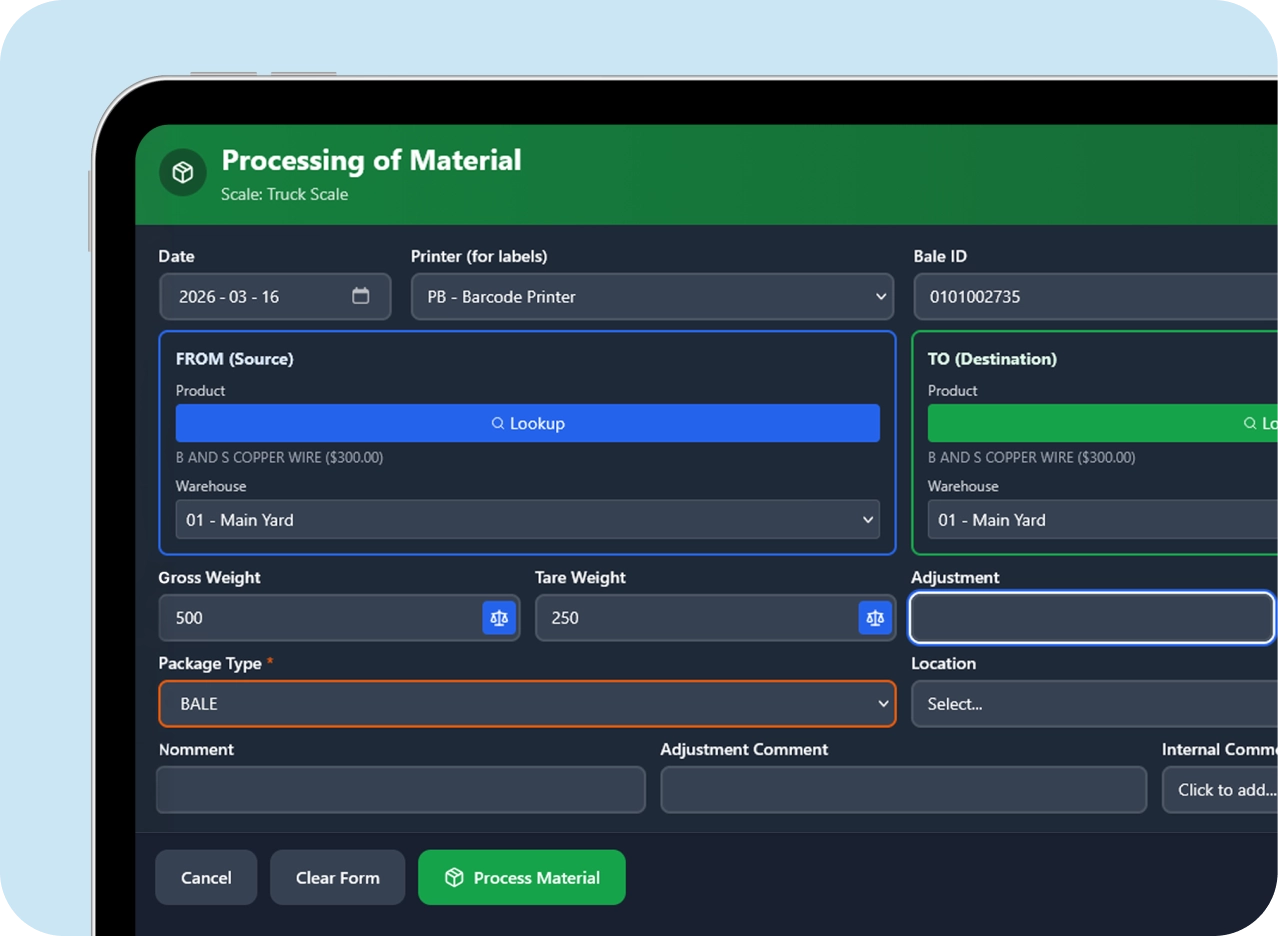The height and width of the screenshot is (936, 1278).
Task: Click TO product text 'B AND S COPPER WIRE'
Action: click(1031, 458)
